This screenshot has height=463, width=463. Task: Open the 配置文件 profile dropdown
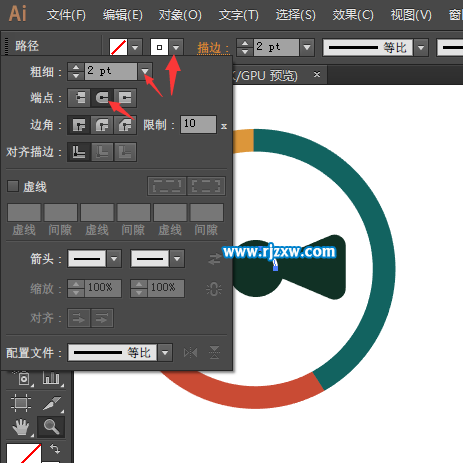pyautogui.click(x=165, y=353)
